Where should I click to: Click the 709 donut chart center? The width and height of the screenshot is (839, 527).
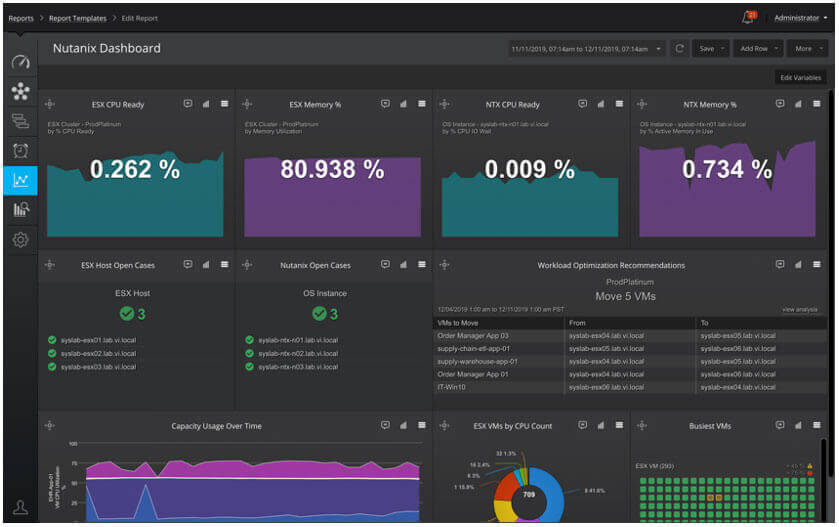tap(529, 495)
